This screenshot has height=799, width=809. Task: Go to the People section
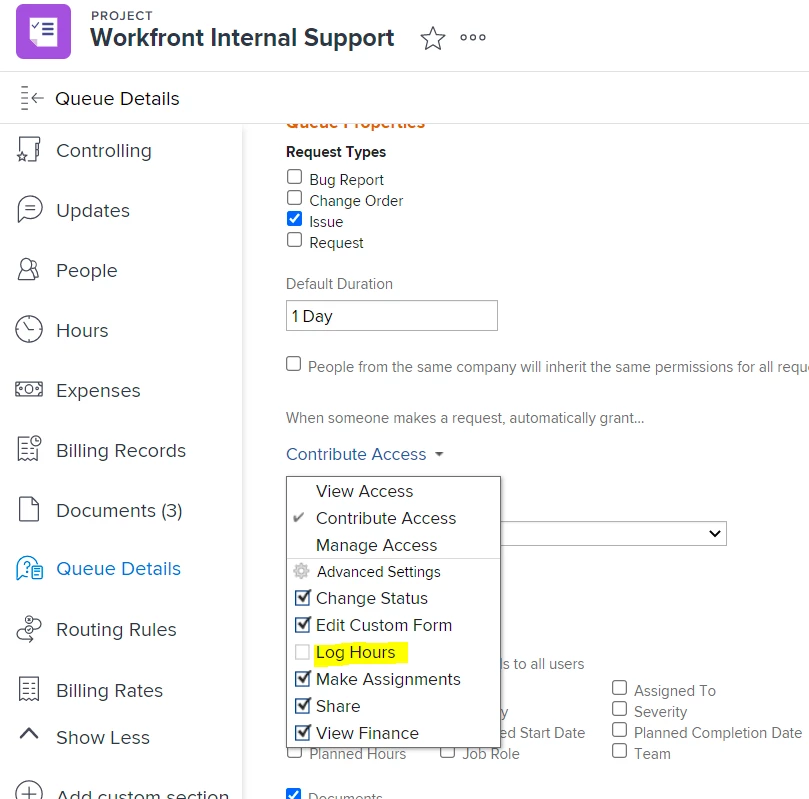tap(87, 270)
